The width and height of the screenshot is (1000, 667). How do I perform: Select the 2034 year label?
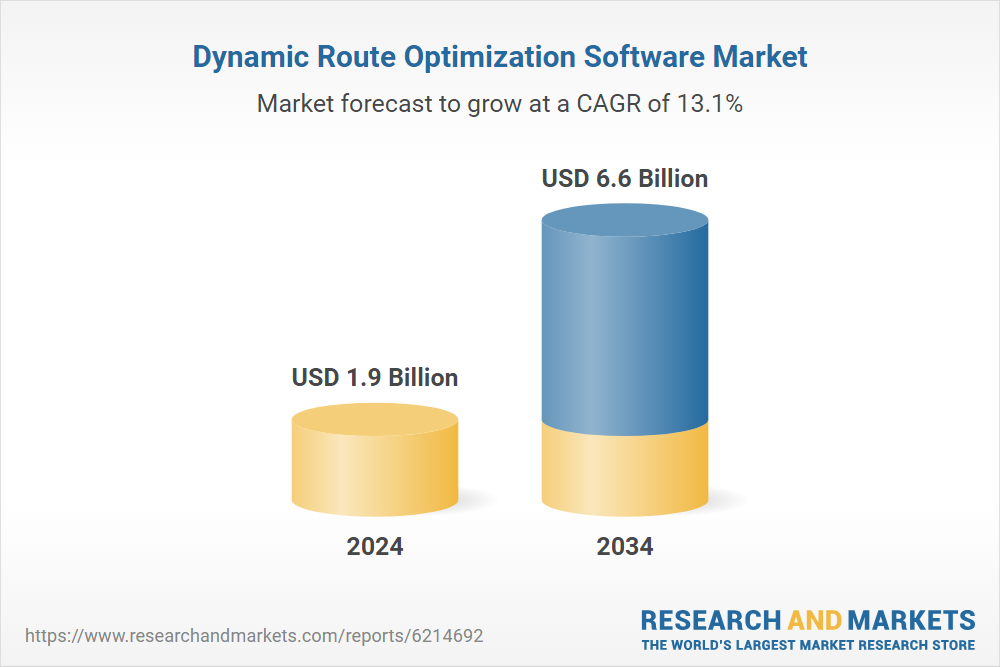click(x=624, y=547)
